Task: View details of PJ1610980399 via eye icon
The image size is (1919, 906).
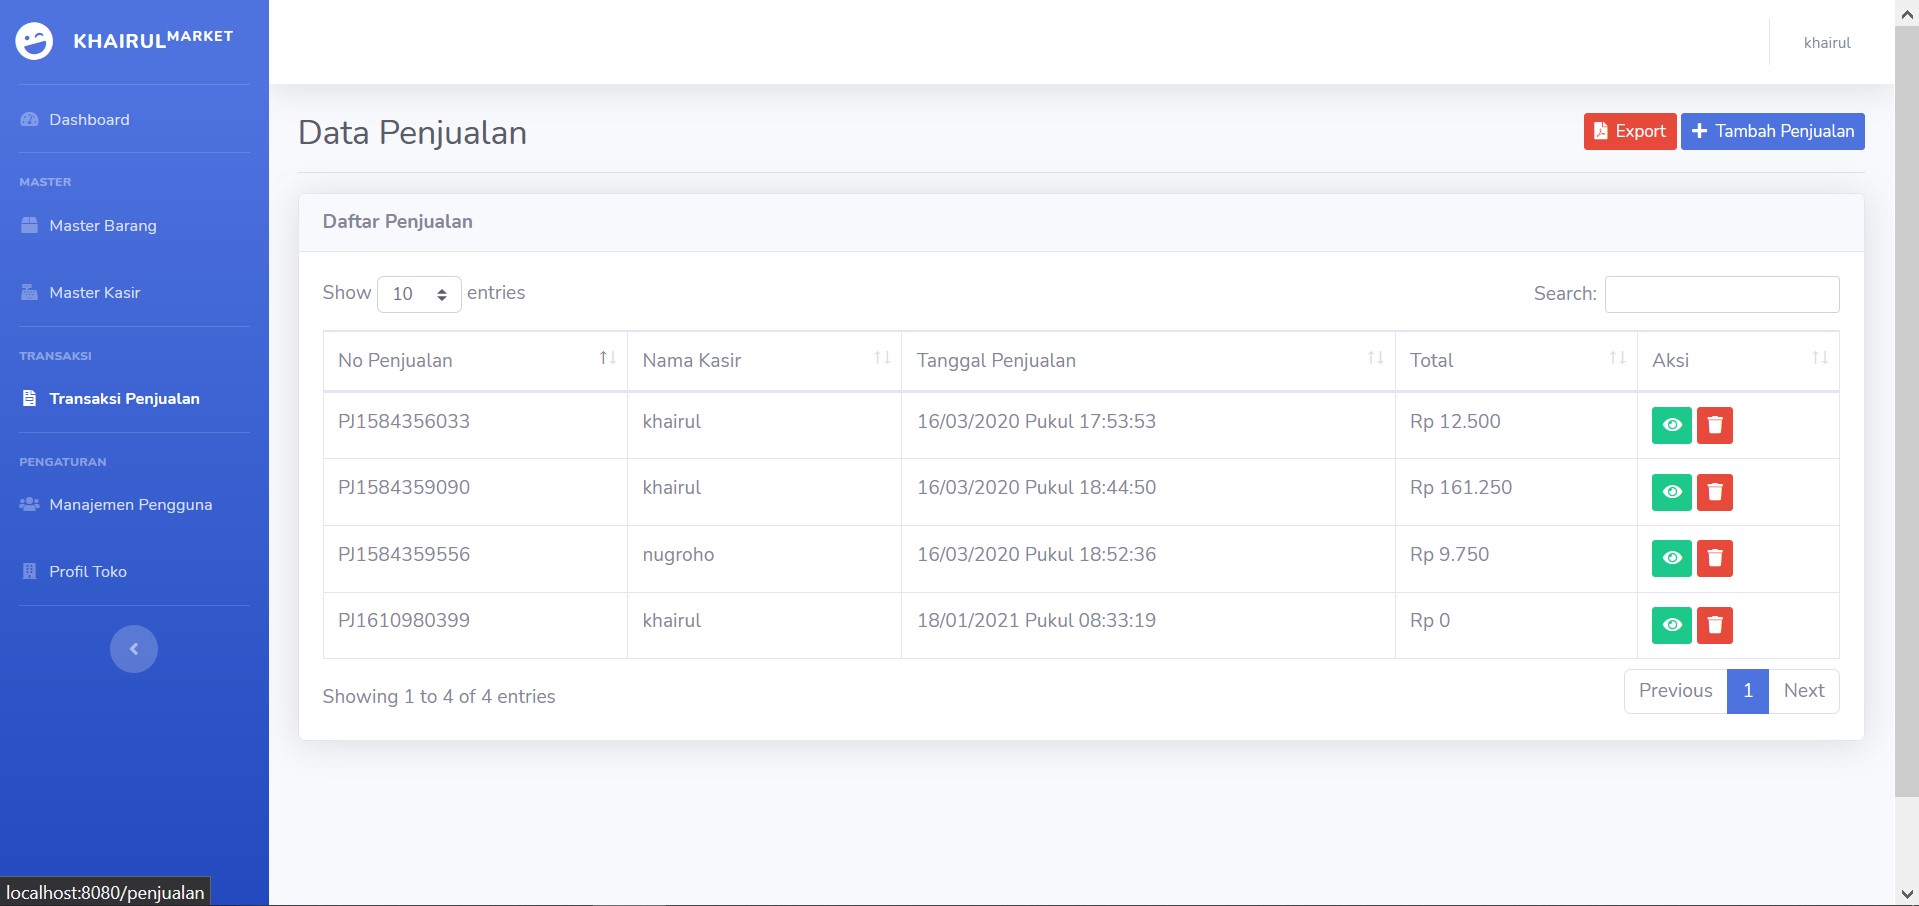Action: (x=1671, y=625)
